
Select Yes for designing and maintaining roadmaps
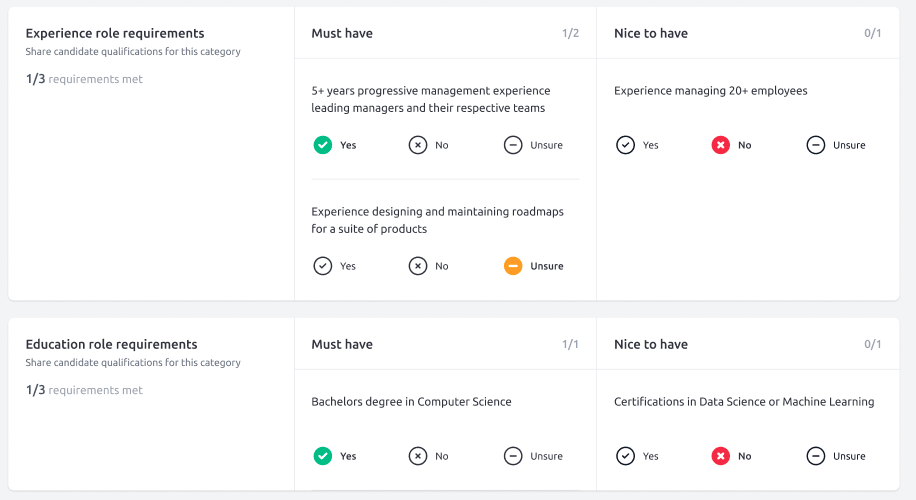pos(323,266)
